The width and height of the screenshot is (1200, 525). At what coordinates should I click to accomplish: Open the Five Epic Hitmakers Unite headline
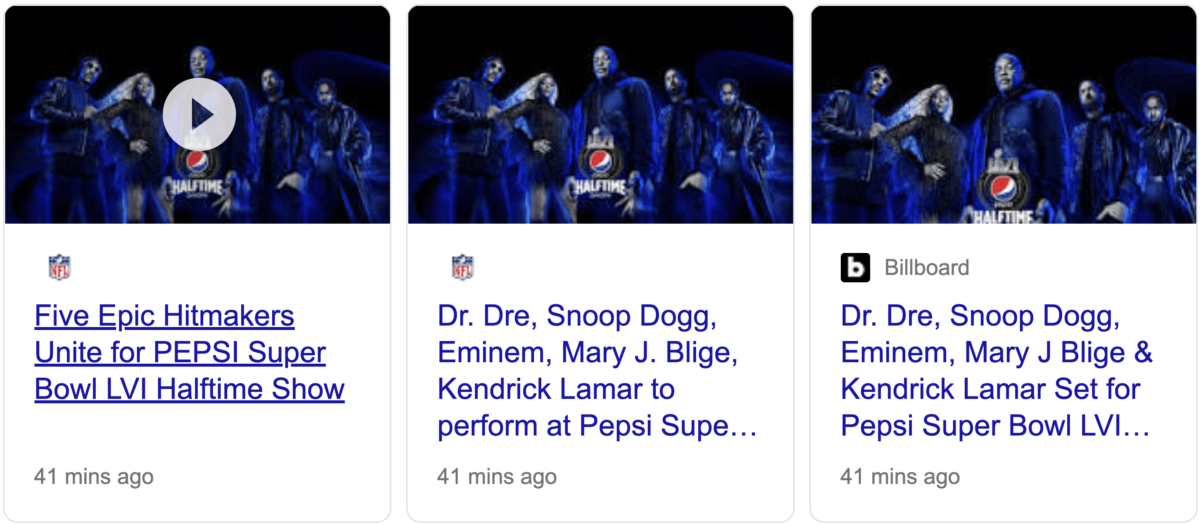[x=189, y=352]
